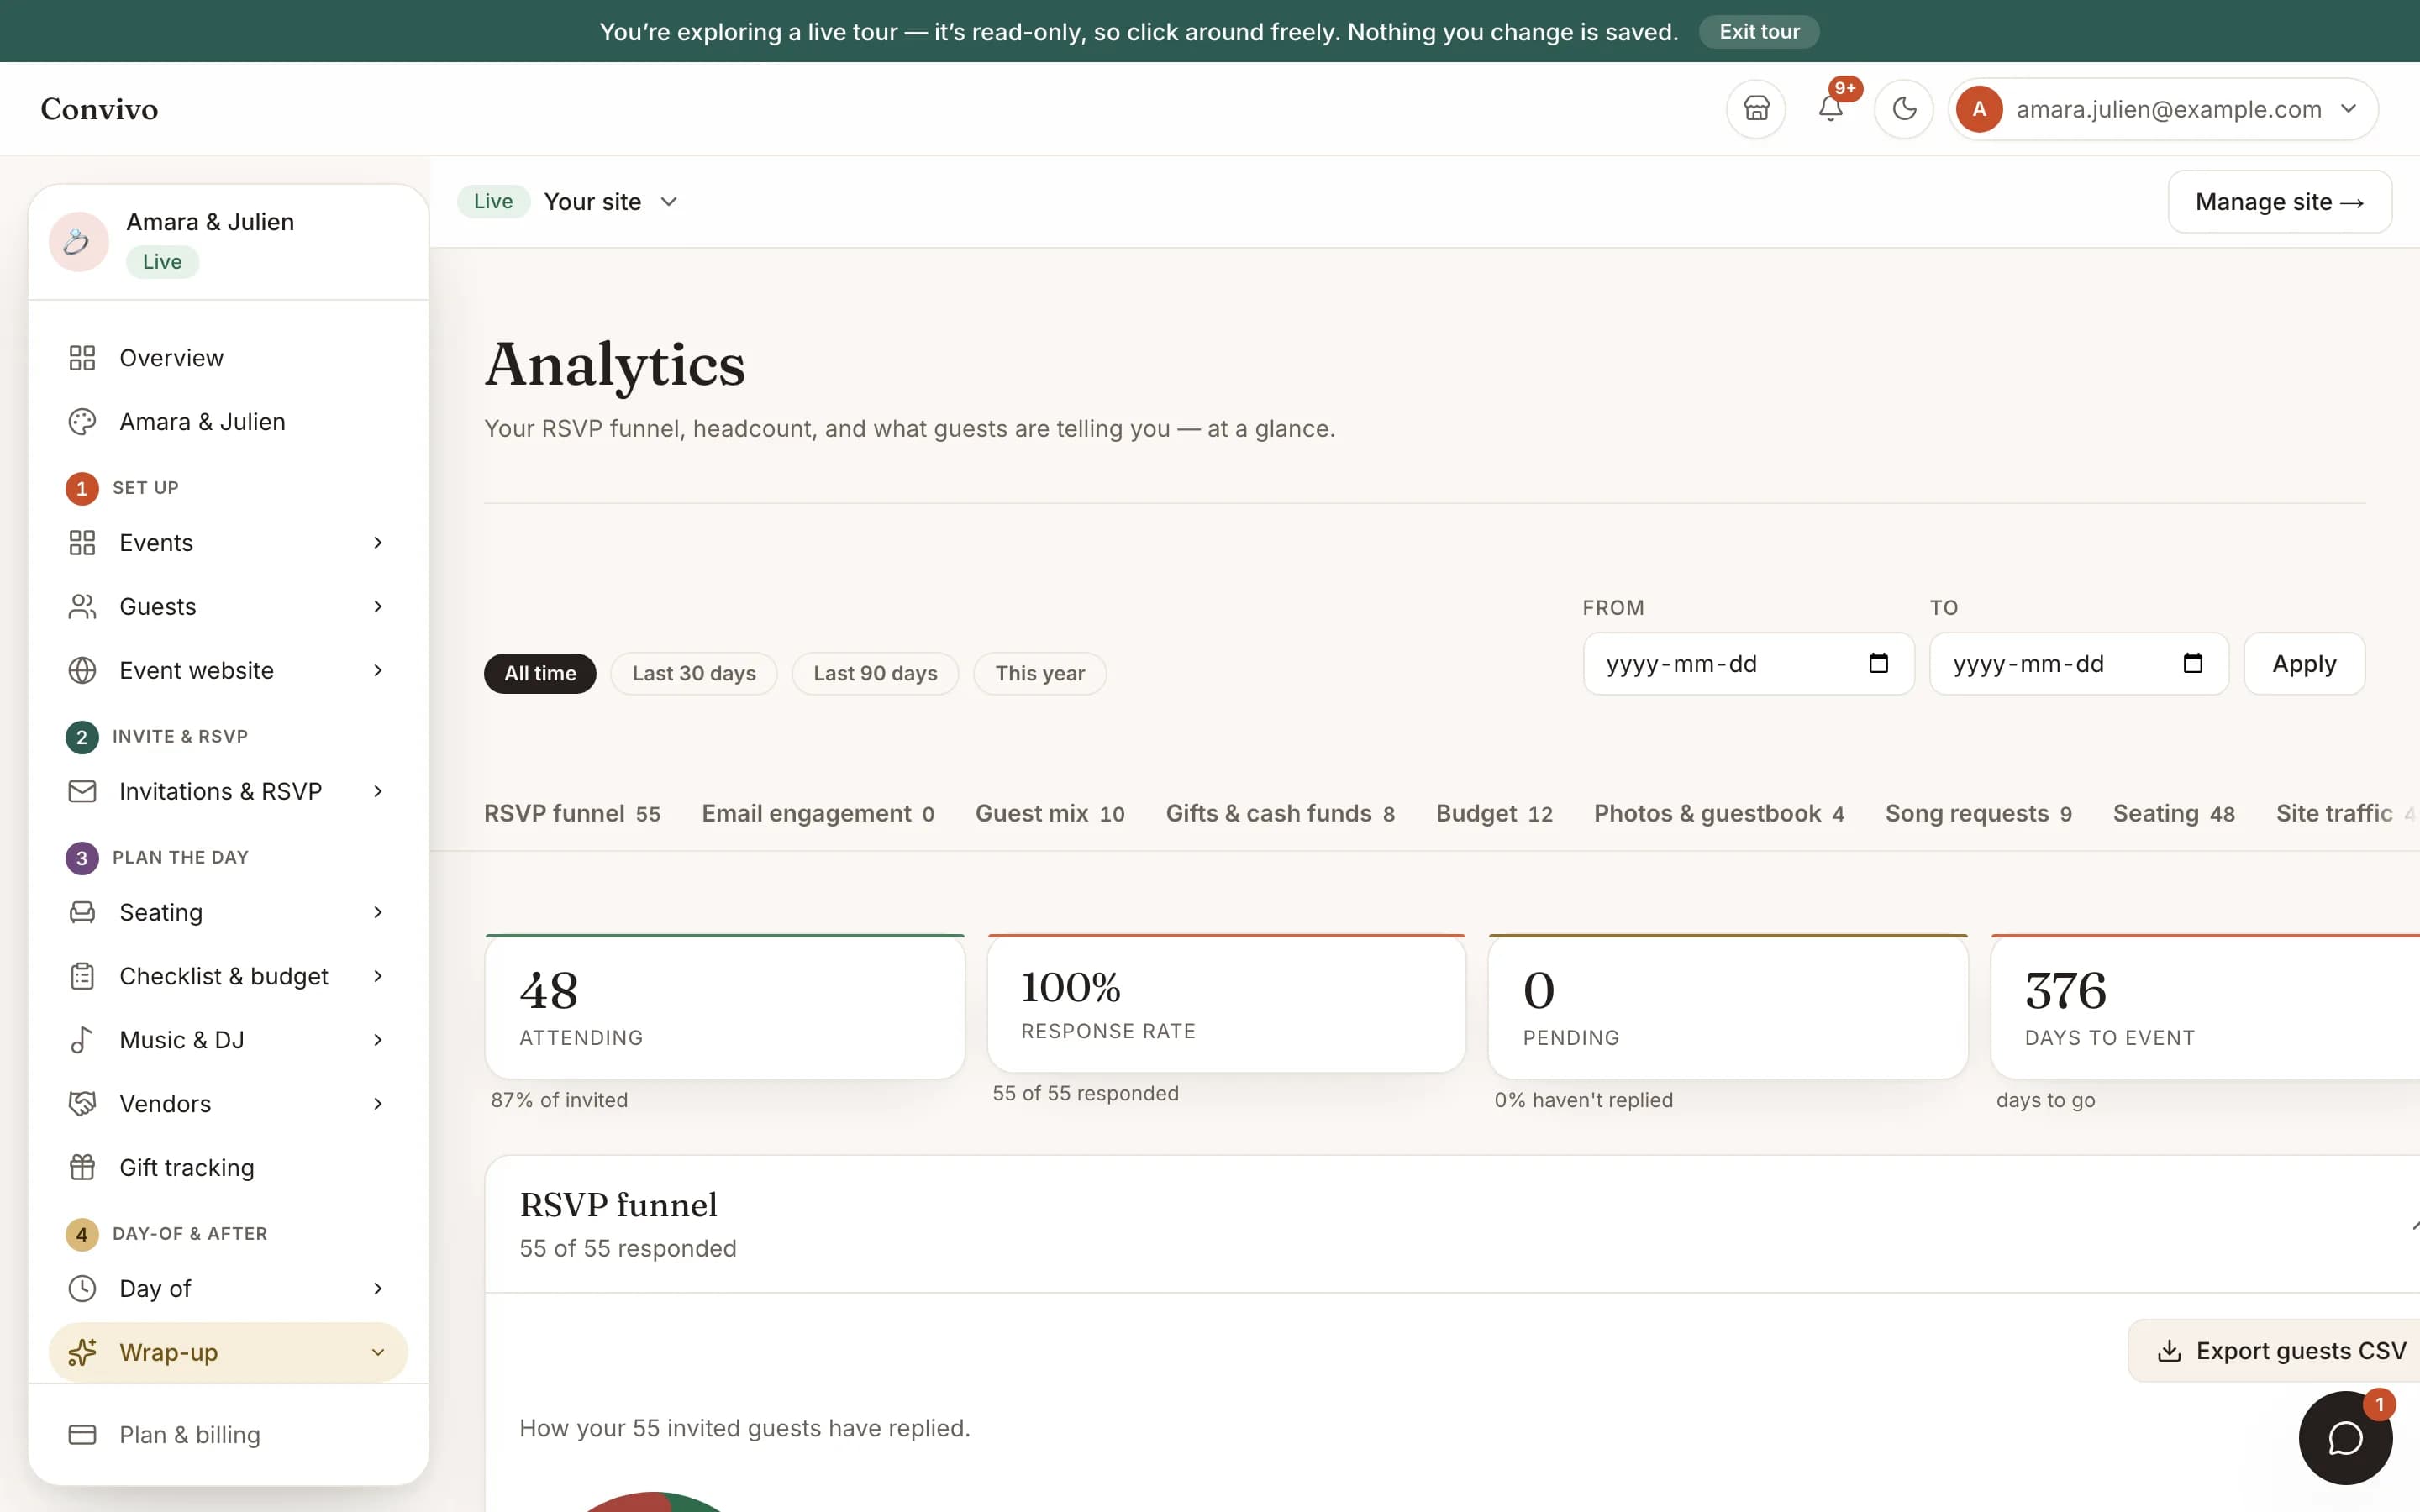Screen dimensions: 2420x1512
Task: Open the Your site dropdown
Action: click(x=611, y=202)
